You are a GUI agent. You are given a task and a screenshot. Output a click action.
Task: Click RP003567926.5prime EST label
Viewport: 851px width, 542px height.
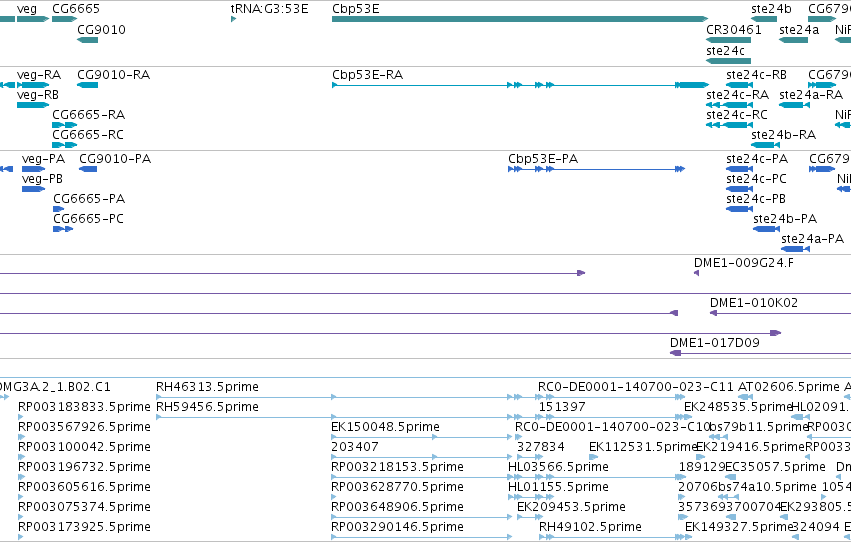coord(84,427)
